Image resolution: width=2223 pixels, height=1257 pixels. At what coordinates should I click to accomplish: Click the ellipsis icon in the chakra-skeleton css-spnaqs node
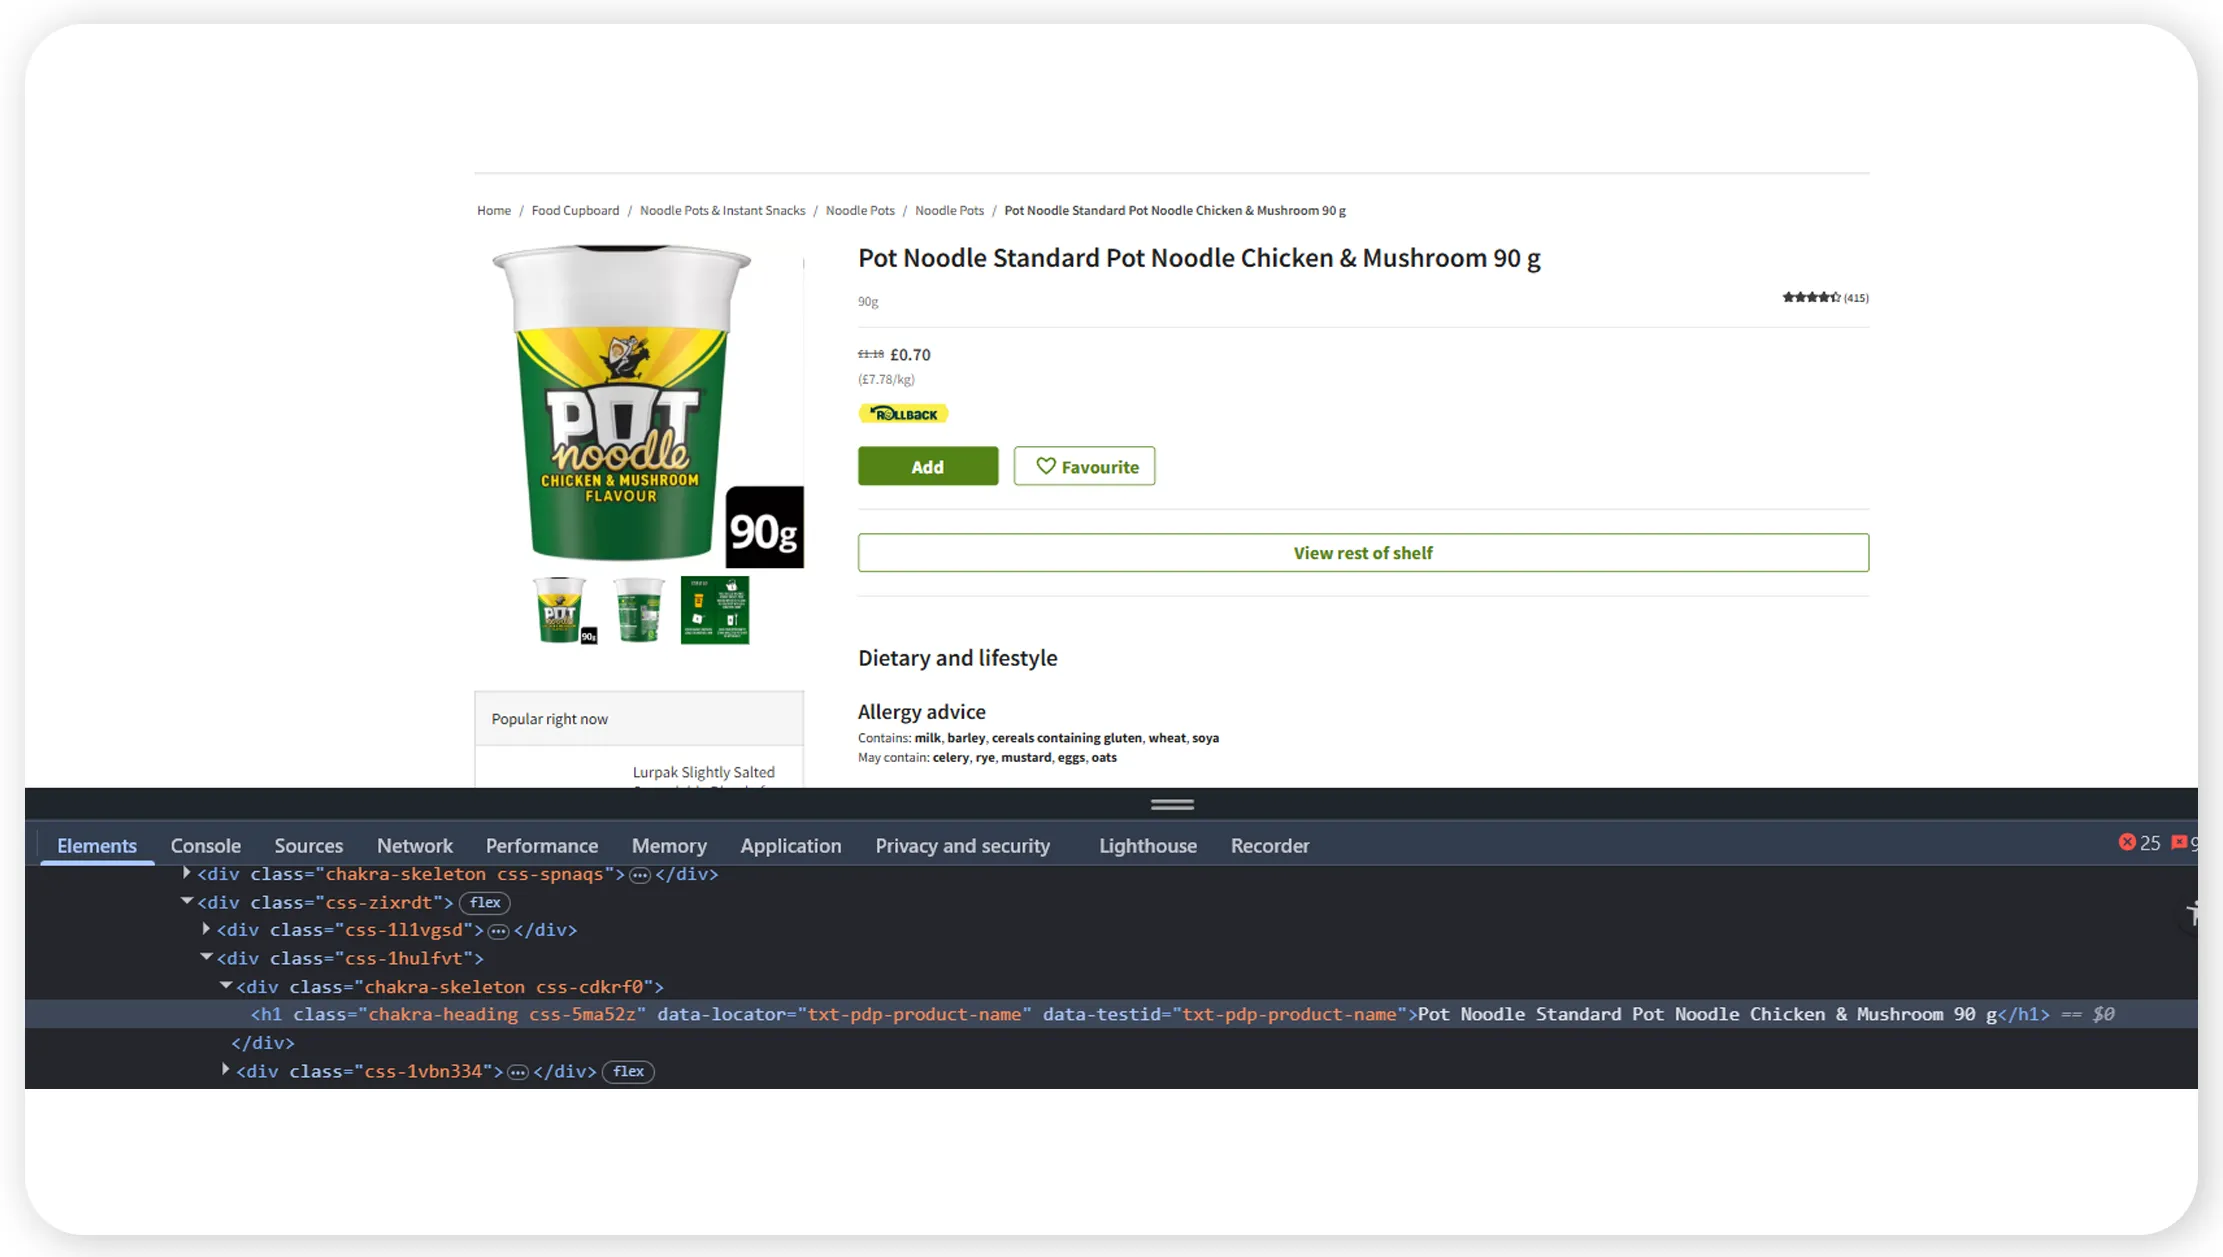coord(640,874)
